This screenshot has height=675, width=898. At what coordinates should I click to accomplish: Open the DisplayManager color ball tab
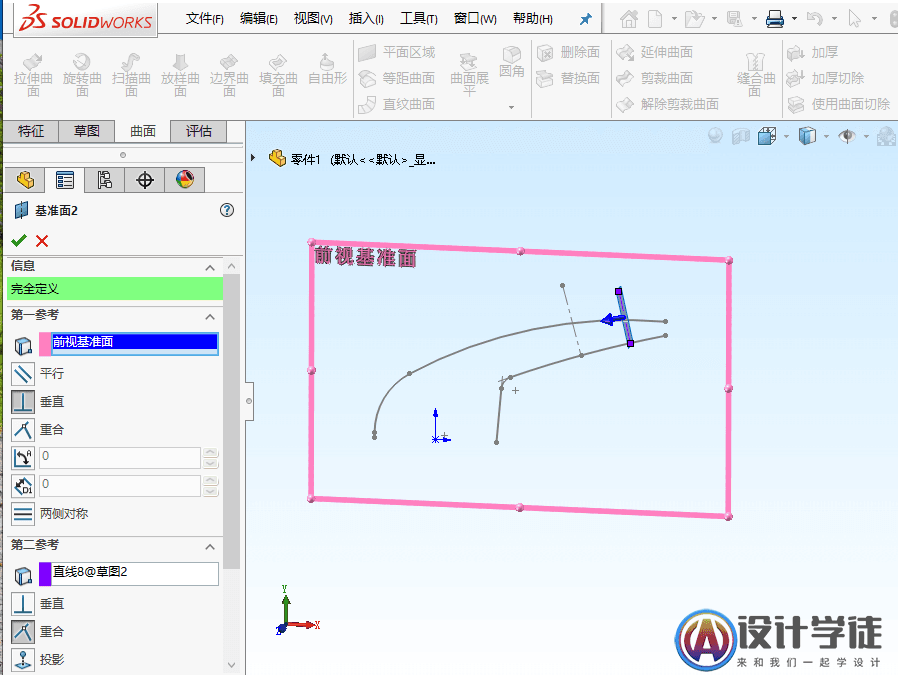[x=184, y=180]
